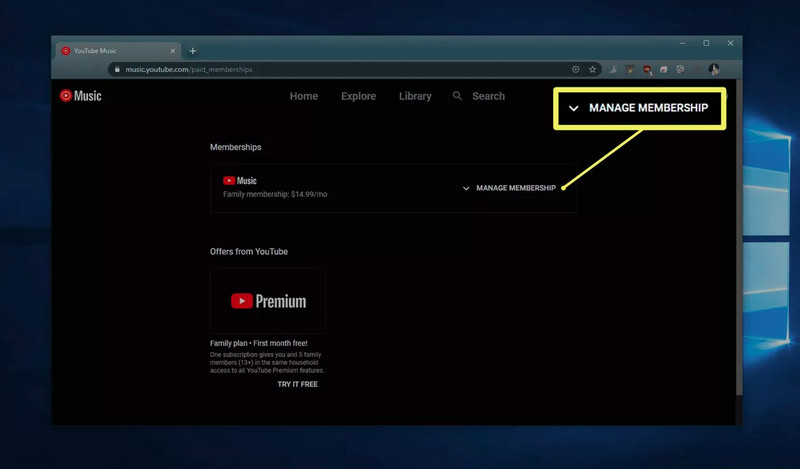The width and height of the screenshot is (800, 469).
Task: Click the grey spiral extension icon
Action: pyautogui.click(x=680, y=69)
